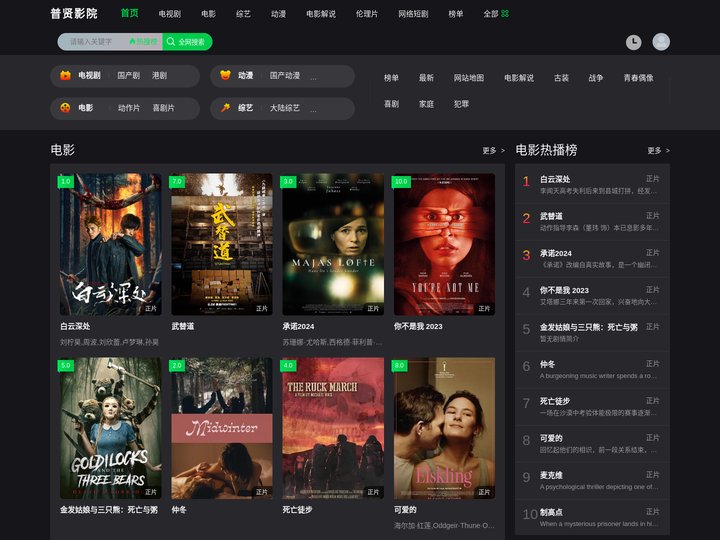Click the 热搜榜 flame label in search box

point(143,42)
